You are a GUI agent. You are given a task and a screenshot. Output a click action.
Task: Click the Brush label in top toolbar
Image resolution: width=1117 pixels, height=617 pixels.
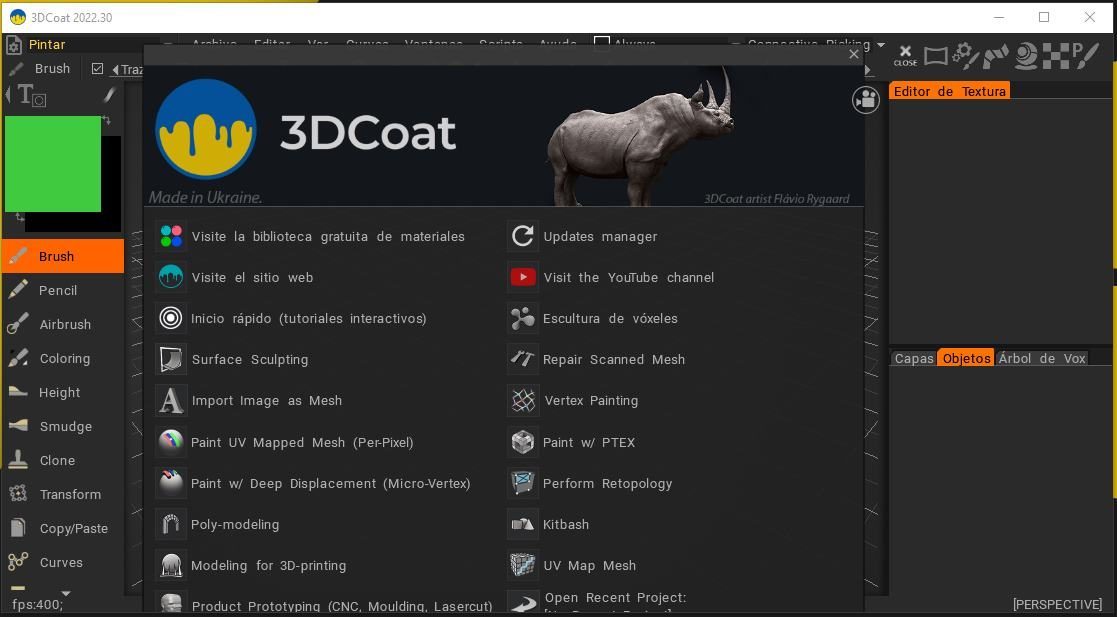[52, 68]
